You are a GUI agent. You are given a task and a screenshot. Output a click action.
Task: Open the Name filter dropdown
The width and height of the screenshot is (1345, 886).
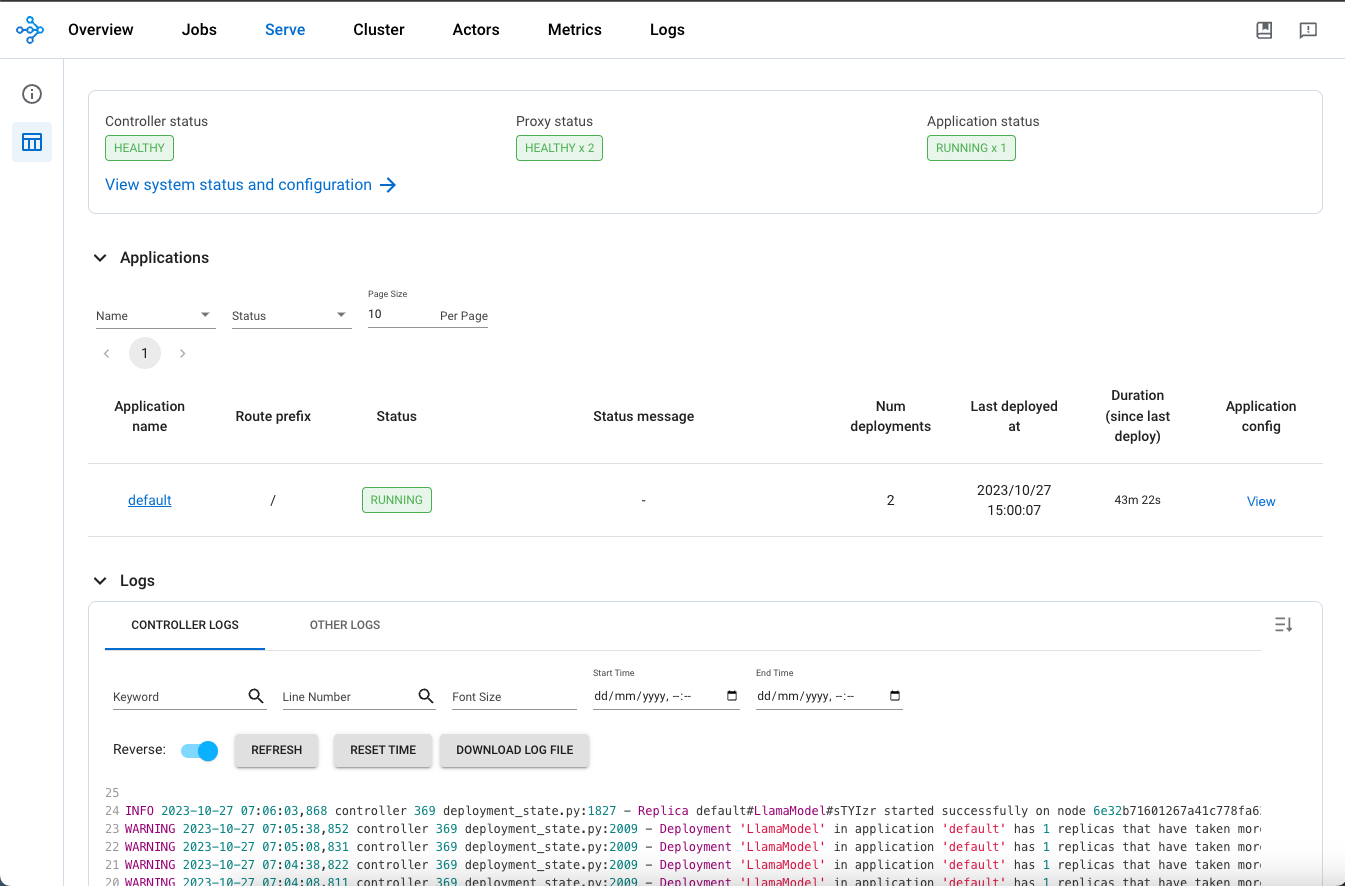pos(155,315)
